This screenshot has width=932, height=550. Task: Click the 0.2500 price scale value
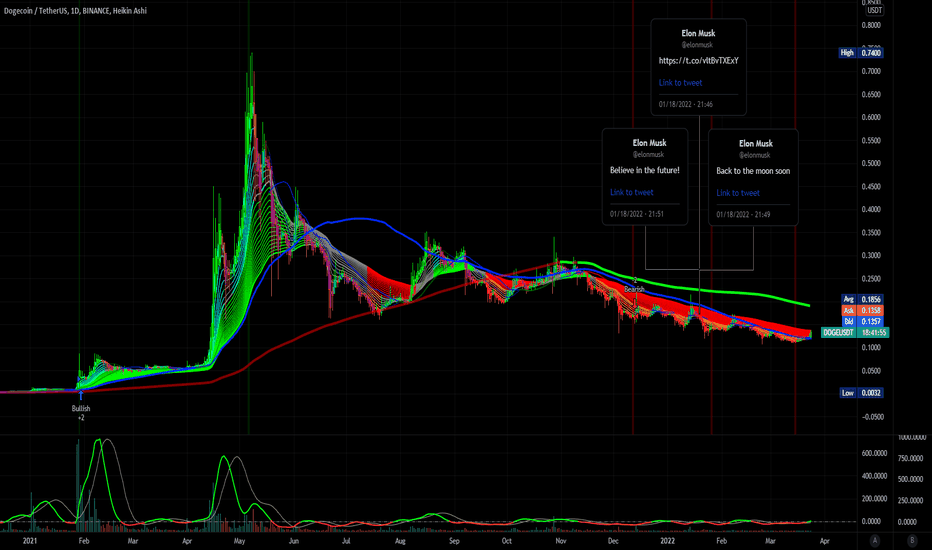(x=871, y=279)
